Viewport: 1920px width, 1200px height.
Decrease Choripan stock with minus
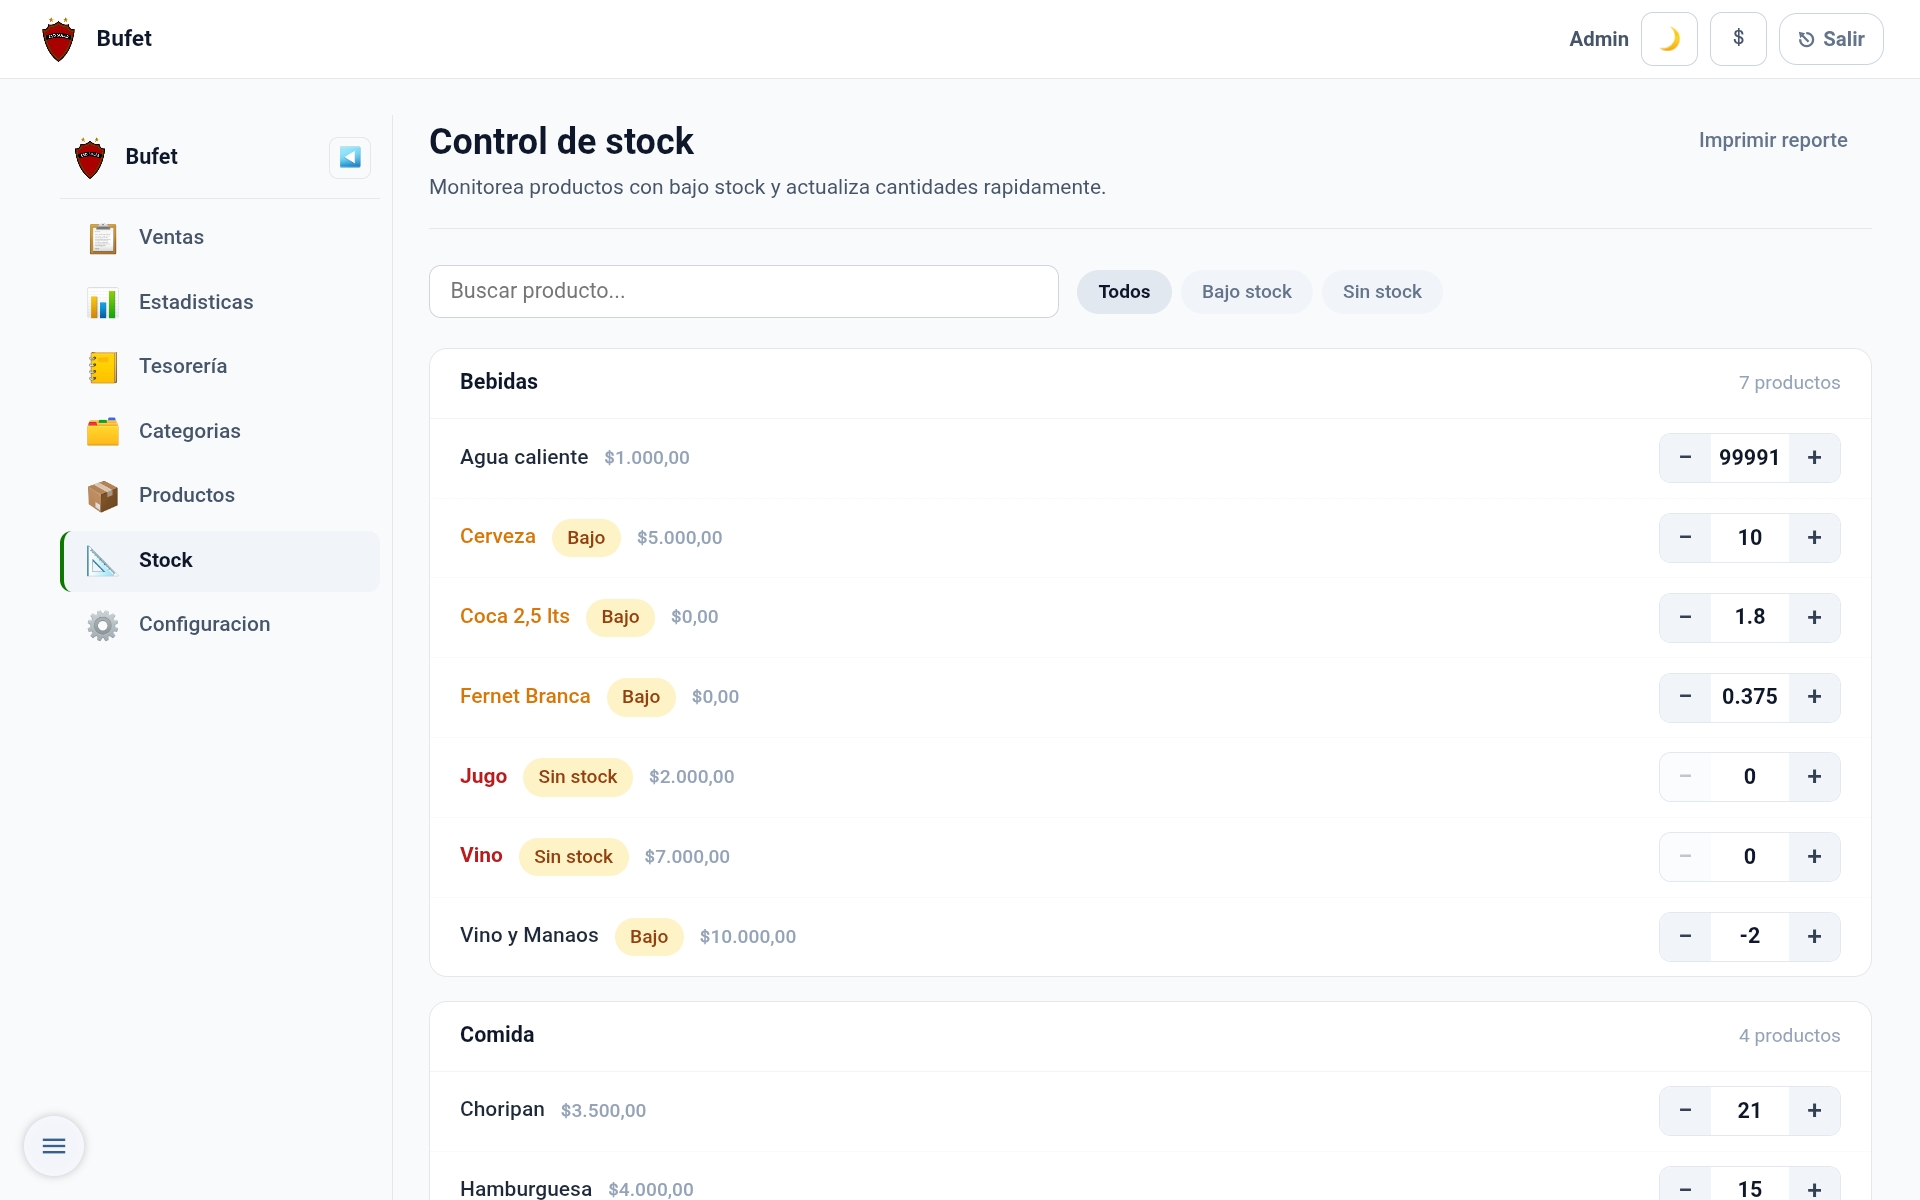pos(1685,1111)
